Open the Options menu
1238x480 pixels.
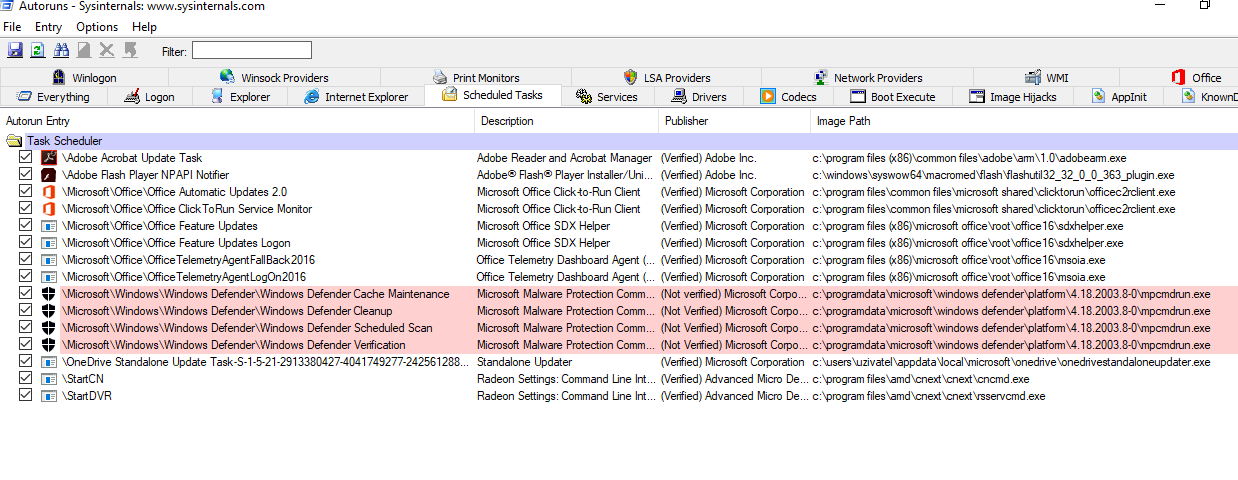point(97,27)
